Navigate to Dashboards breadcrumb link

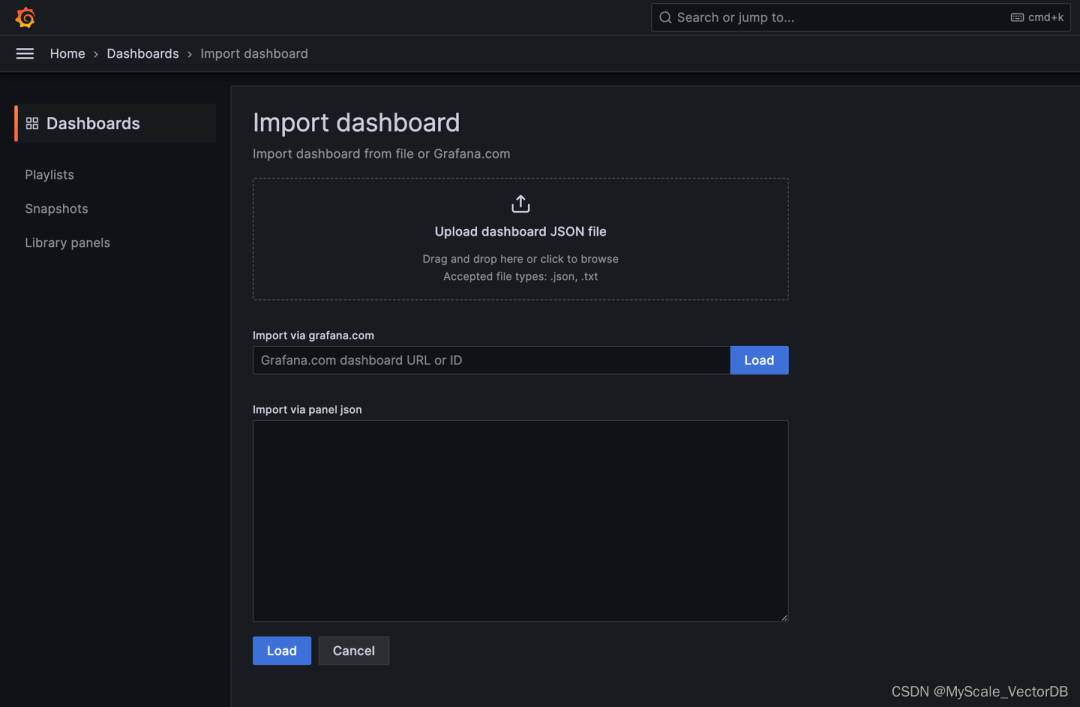(143, 54)
